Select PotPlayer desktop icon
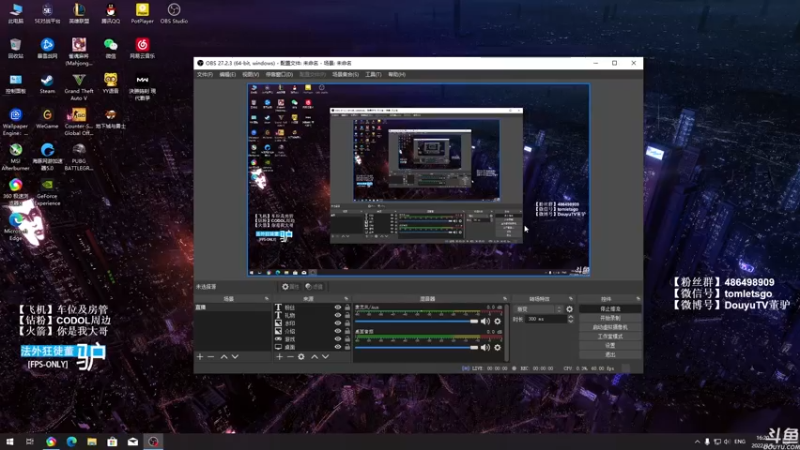Viewport: 800px width, 450px height. (x=142, y=13)
